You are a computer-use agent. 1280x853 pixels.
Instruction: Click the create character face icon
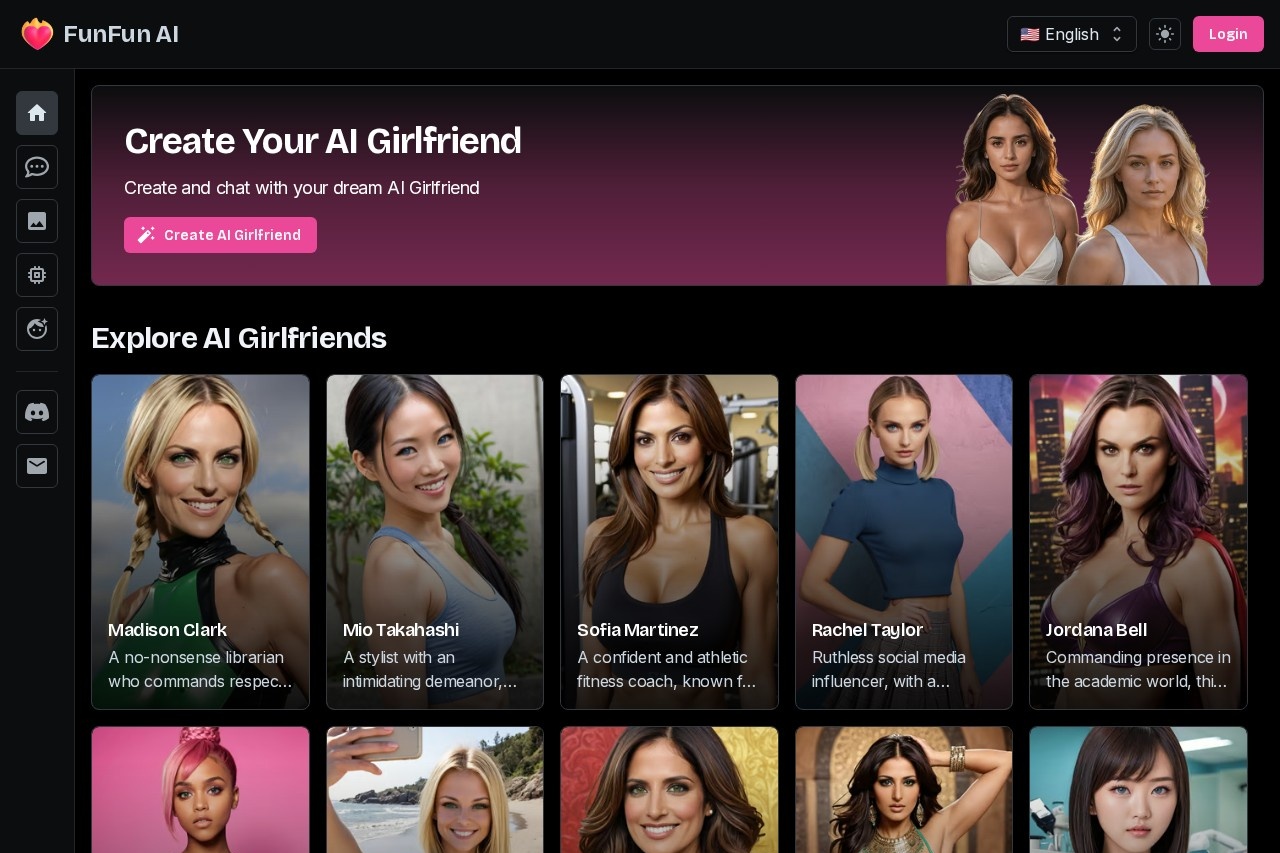click(37, 329)
